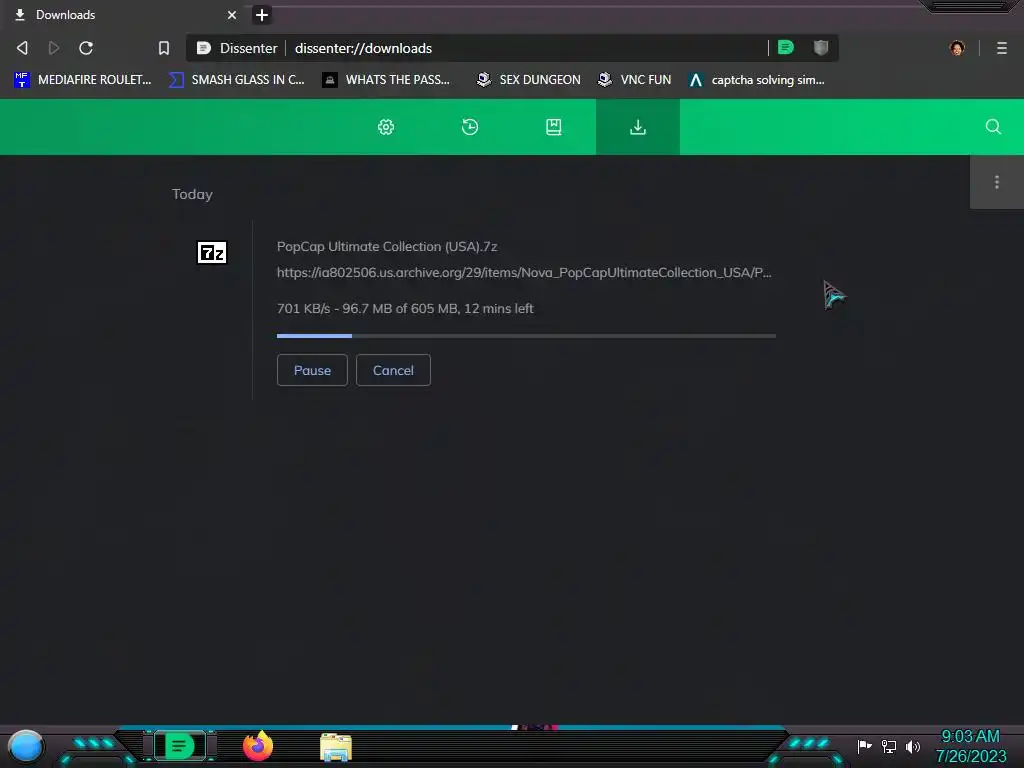
Task: Click the Today heading
Action: pos(192,194)
